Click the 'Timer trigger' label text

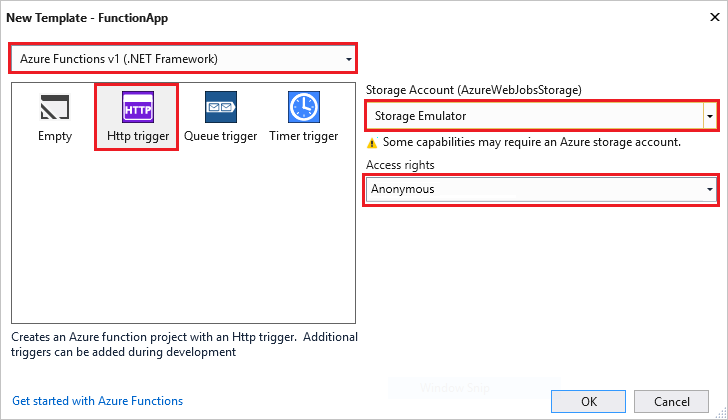click(304, 136)
